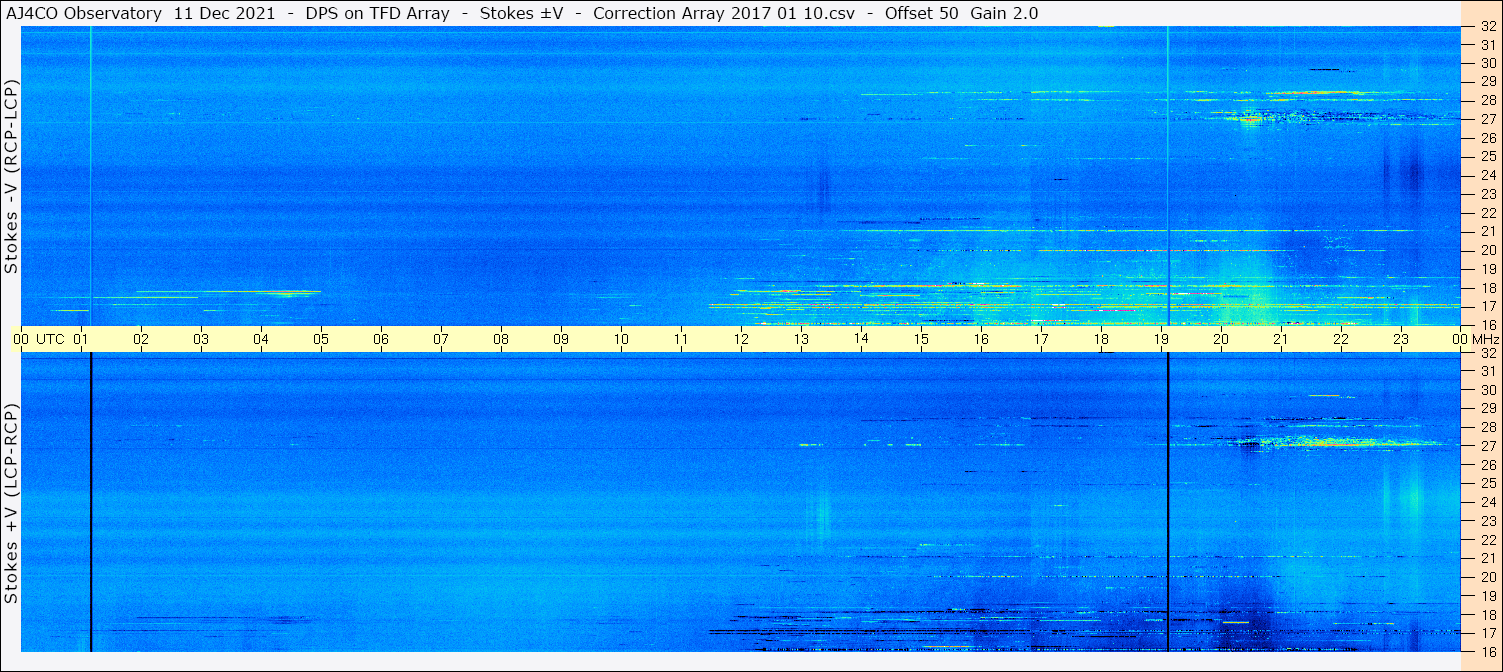Select the 04 hour tick label

click(x=261, y=339)
